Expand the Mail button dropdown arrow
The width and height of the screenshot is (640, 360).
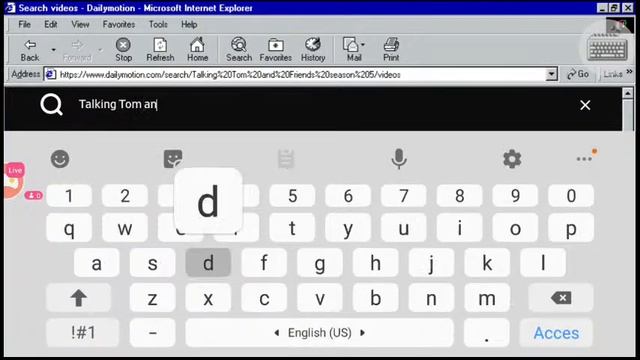tap(363, 44)
